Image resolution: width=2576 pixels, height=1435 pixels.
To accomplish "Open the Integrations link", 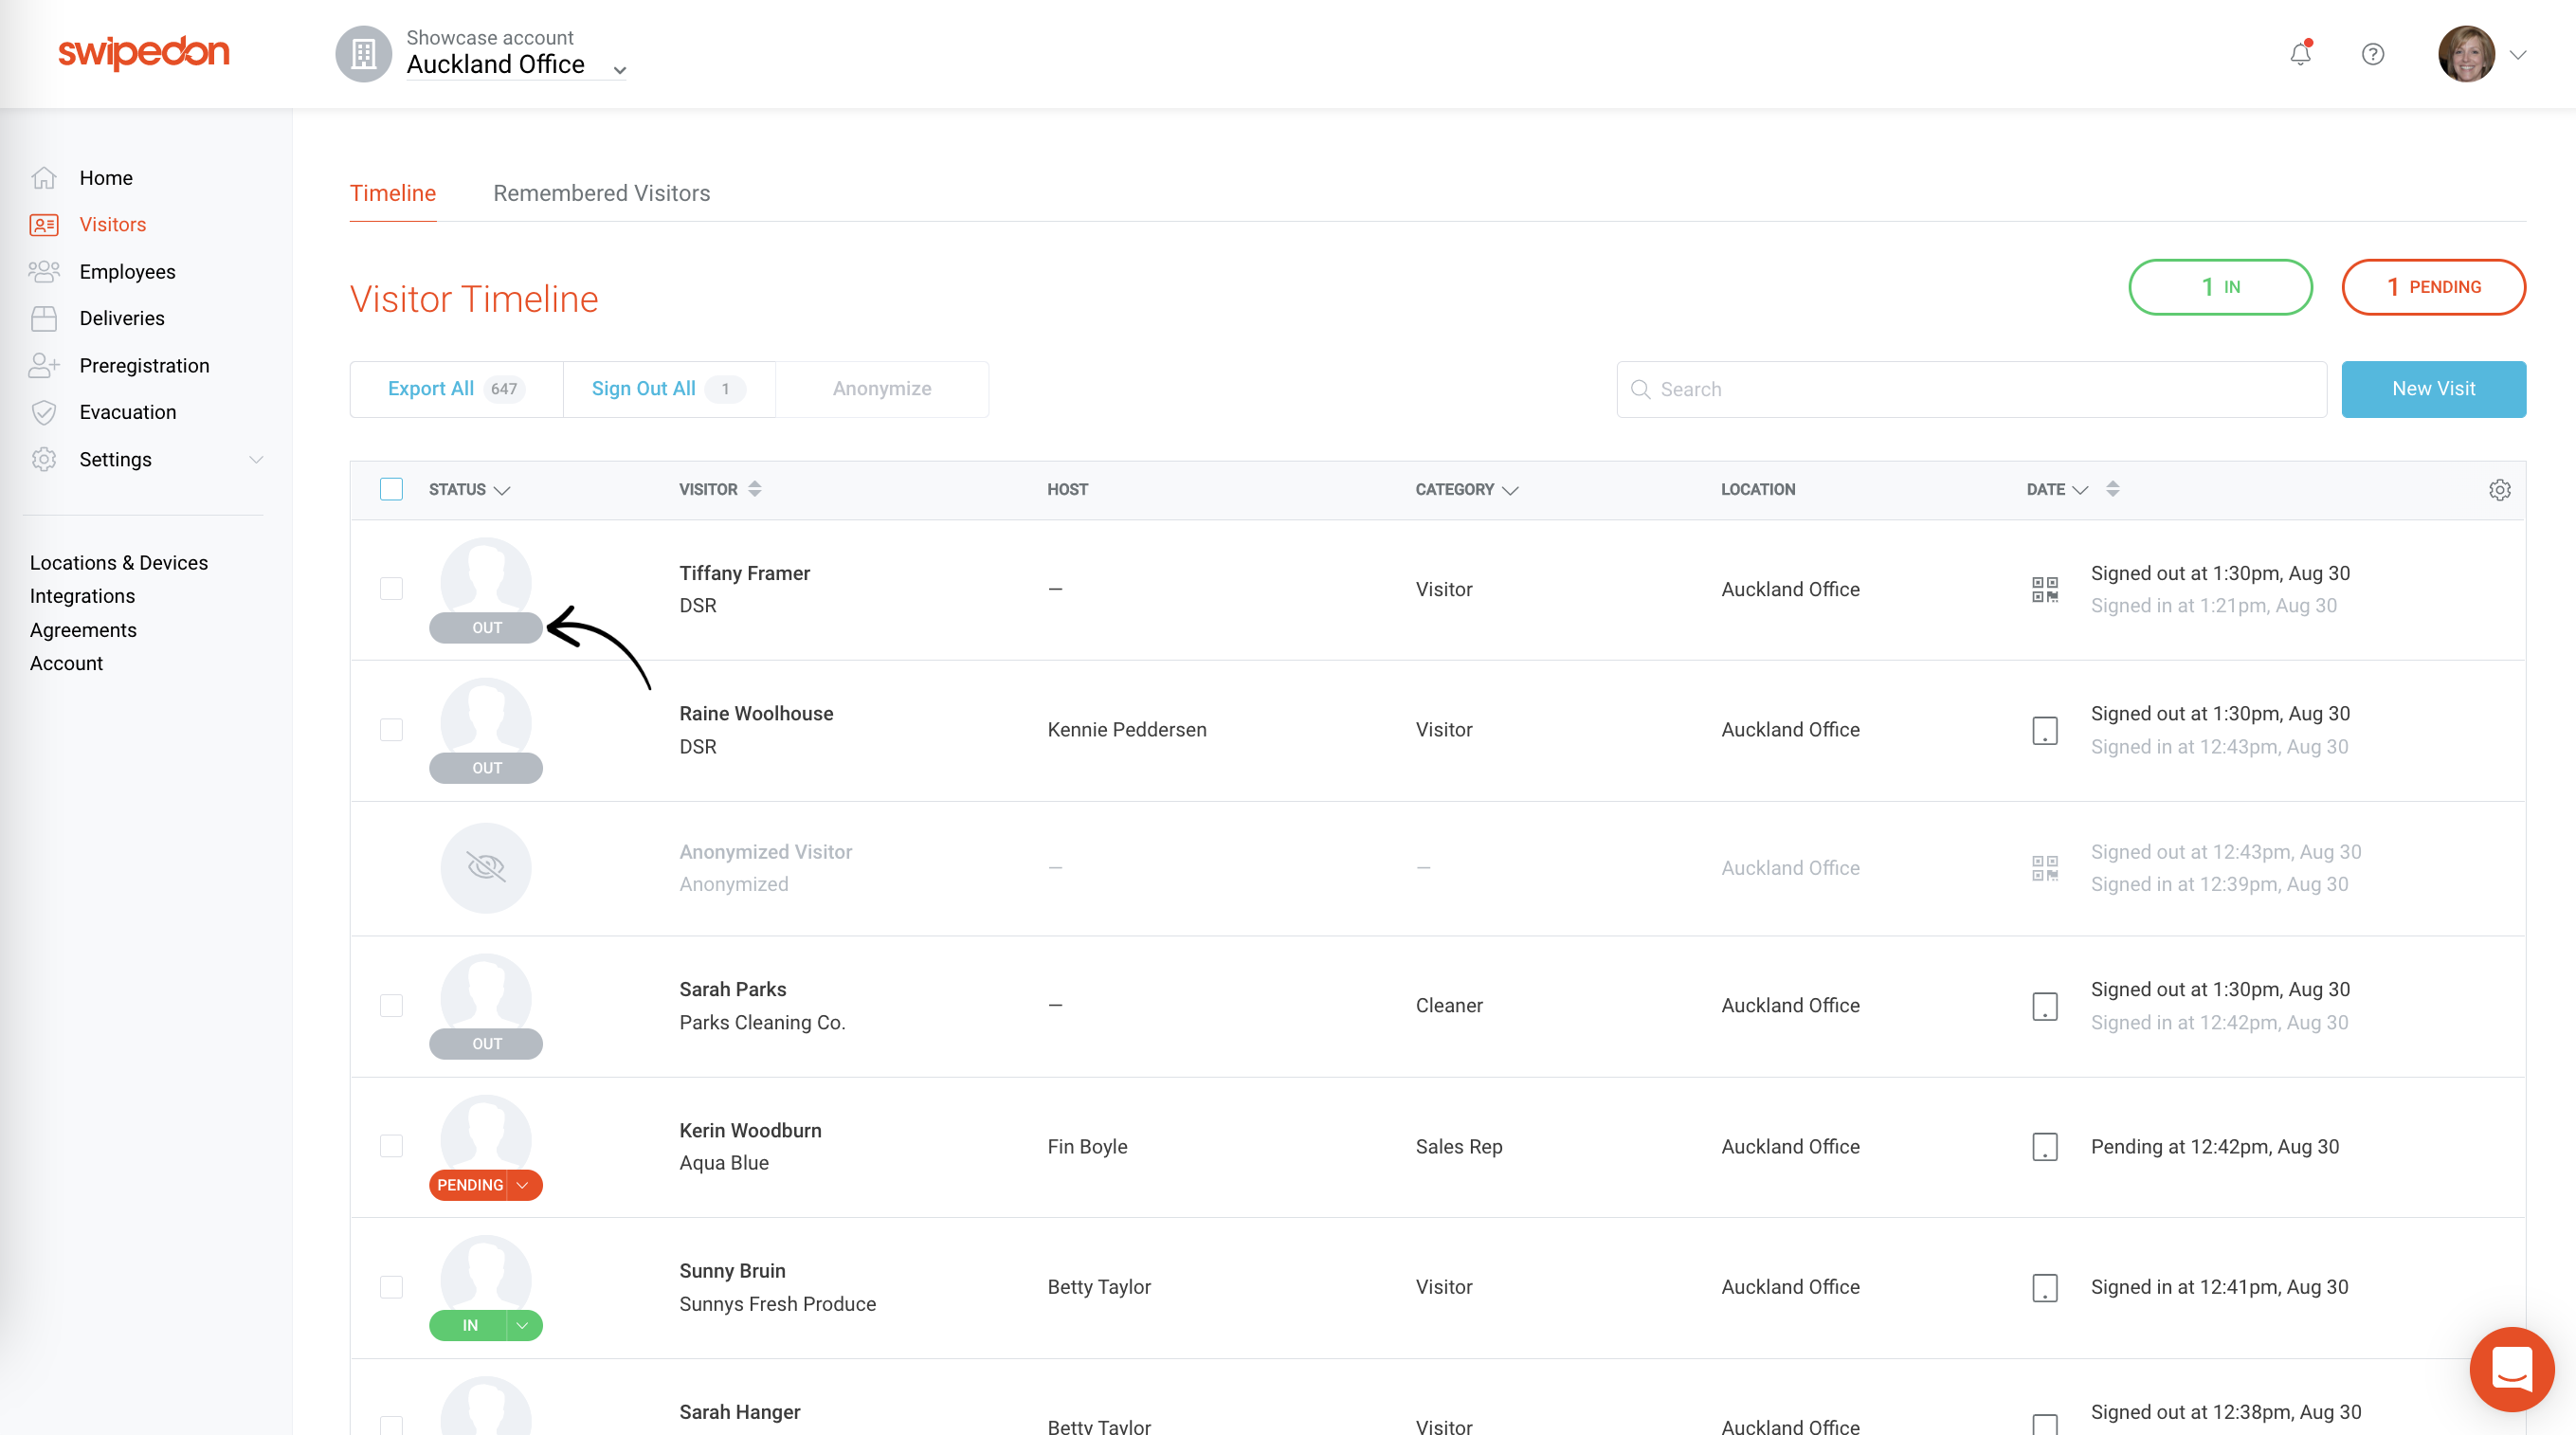I will pyautogui.click(x=82, y=596).
